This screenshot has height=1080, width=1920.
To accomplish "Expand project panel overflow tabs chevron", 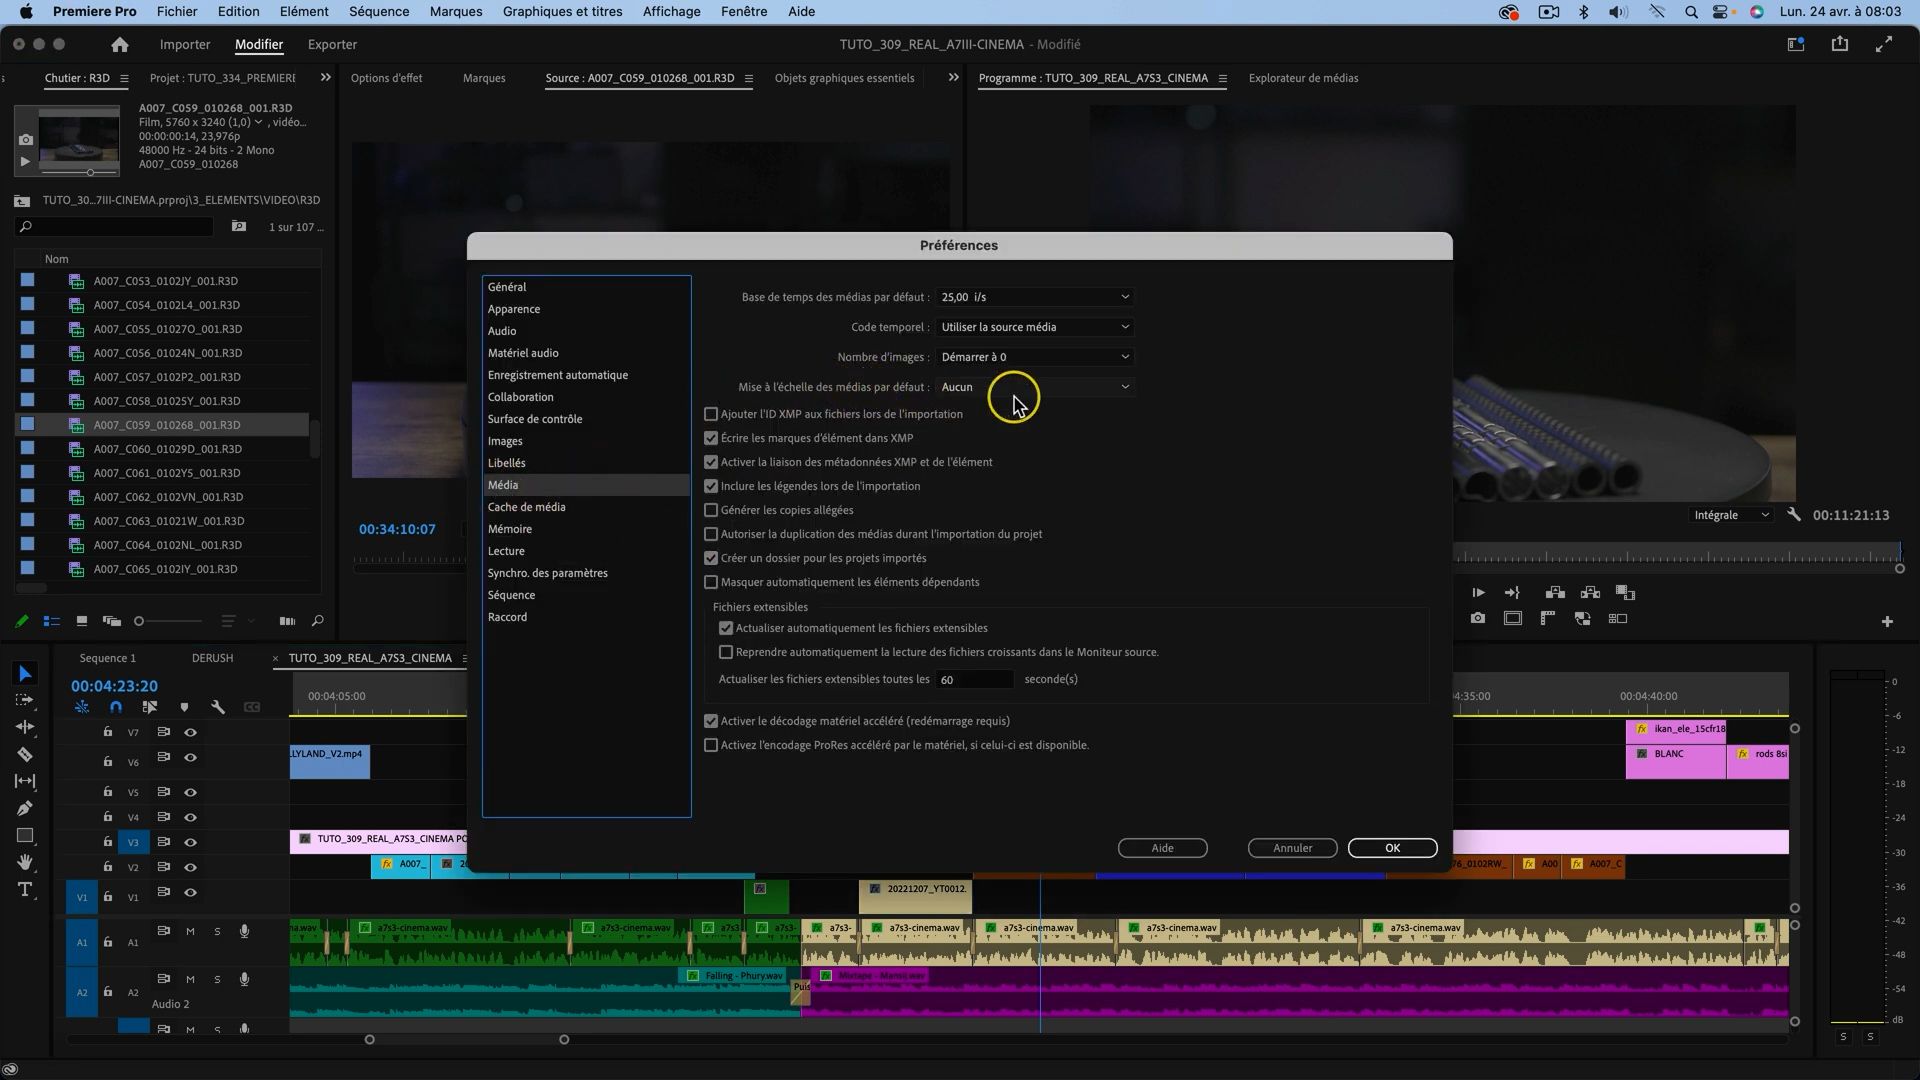I will point(325,77).
